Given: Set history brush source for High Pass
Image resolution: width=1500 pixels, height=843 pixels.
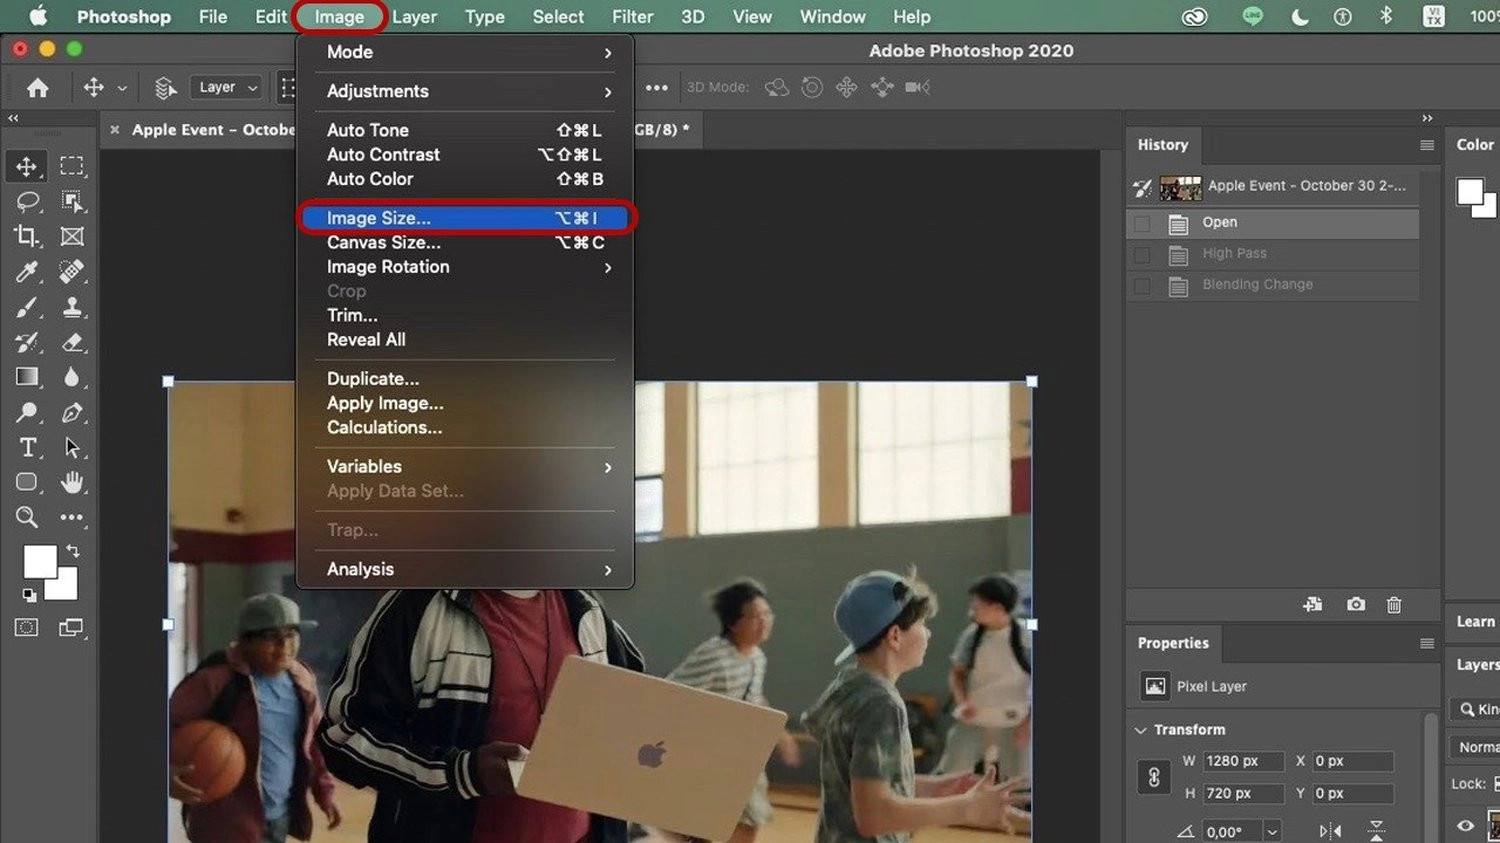Looking at the screenshot, I should click(x=1142, y=254).
